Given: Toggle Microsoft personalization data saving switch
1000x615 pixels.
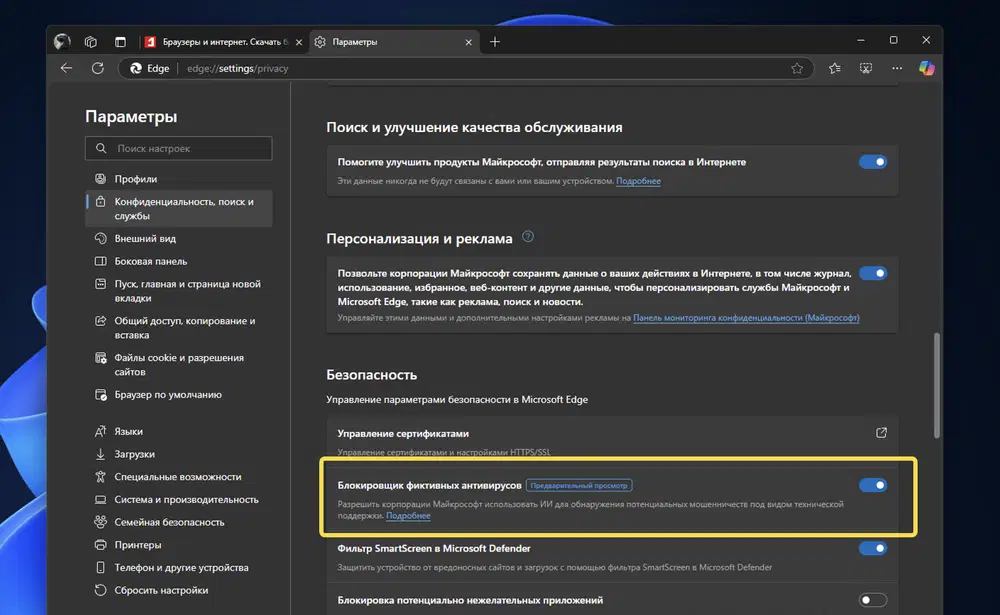Looking at the screenshot, I should (x=872, y=273).
